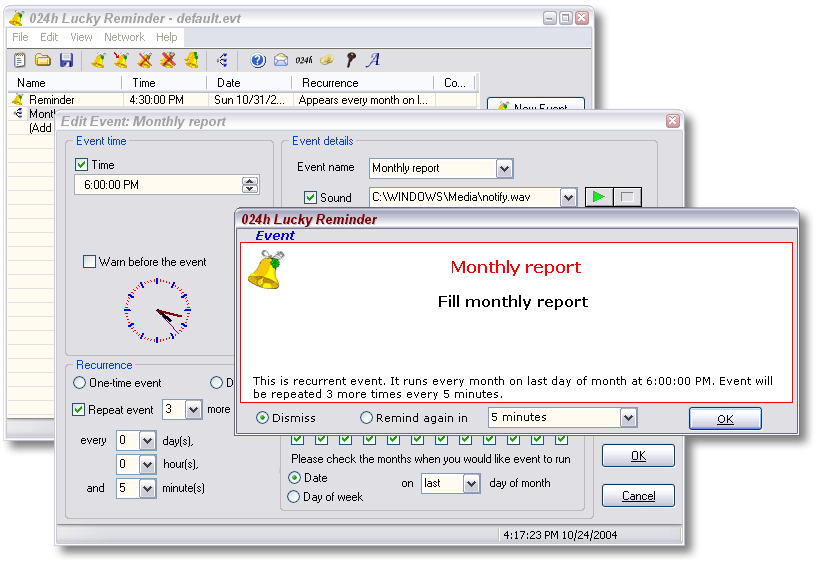Viewport: 817px width, 563px height.
Task: Open the Help menu
Action: (x=167, y=37)
